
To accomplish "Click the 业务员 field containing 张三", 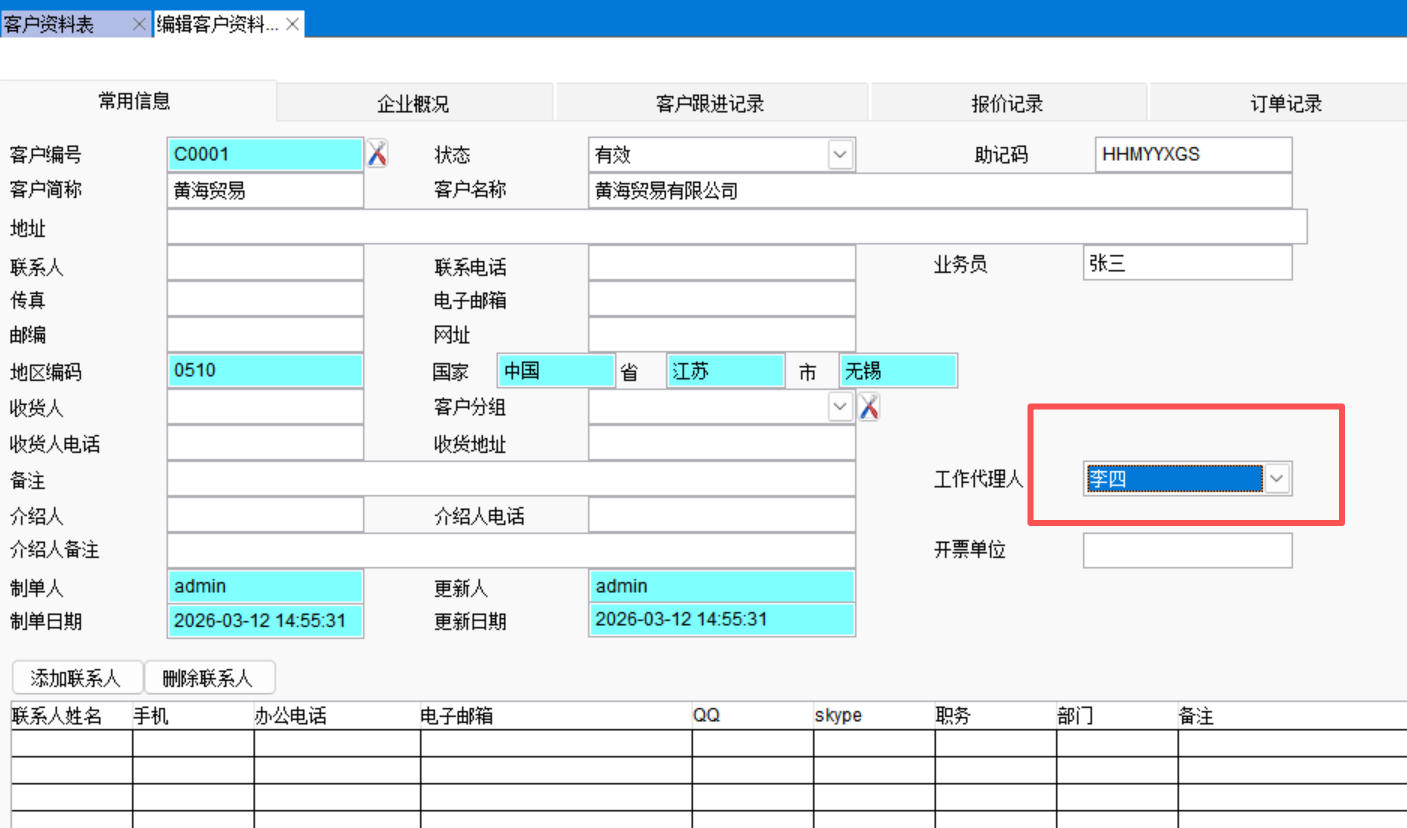I will pyautogui.click(x=1187, y=263).
